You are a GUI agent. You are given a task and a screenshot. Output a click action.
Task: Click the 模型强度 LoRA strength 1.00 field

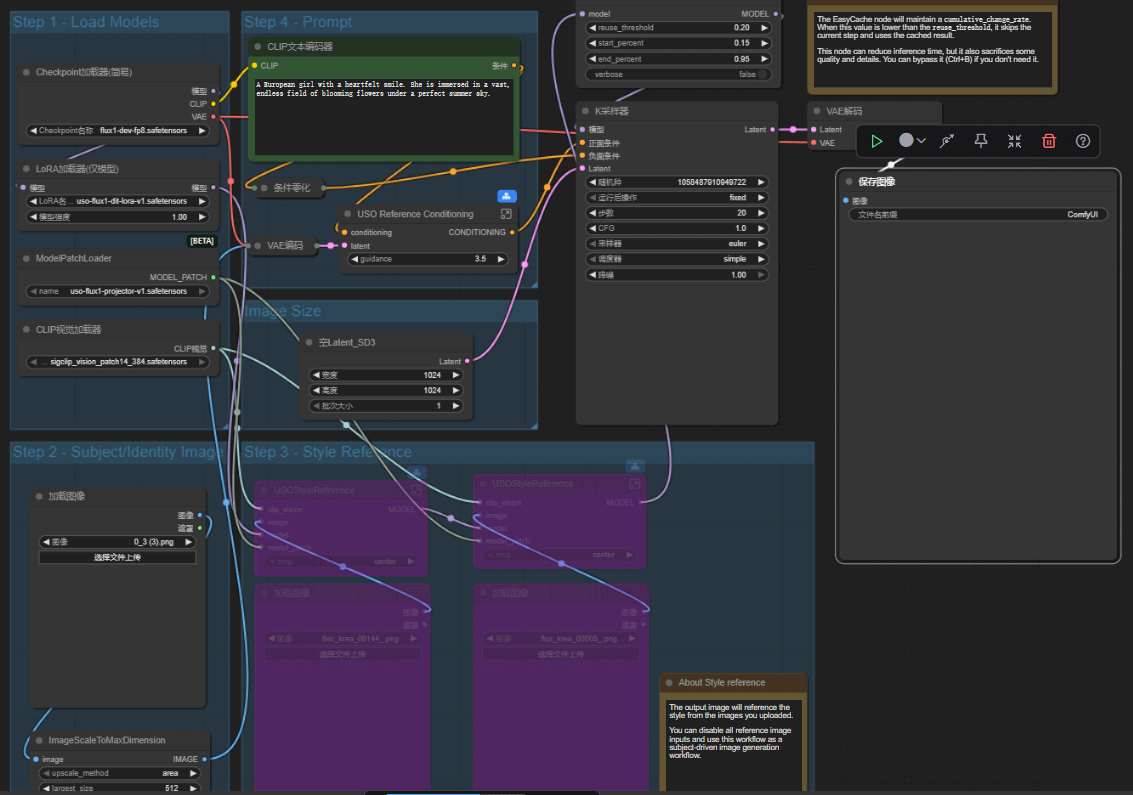(118, 217)
